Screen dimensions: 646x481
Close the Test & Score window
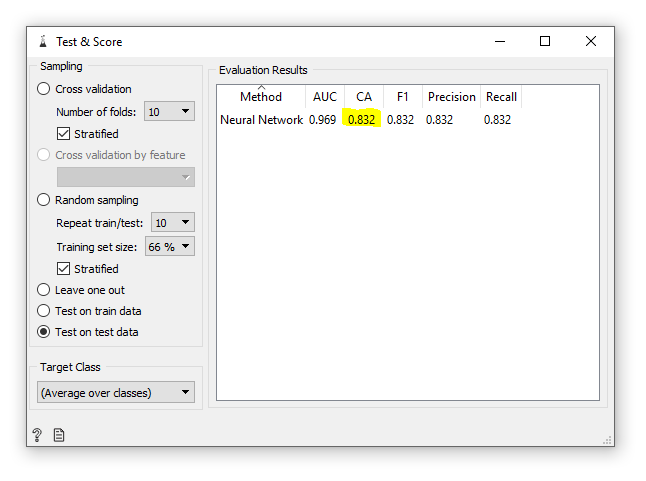(591, 42)
